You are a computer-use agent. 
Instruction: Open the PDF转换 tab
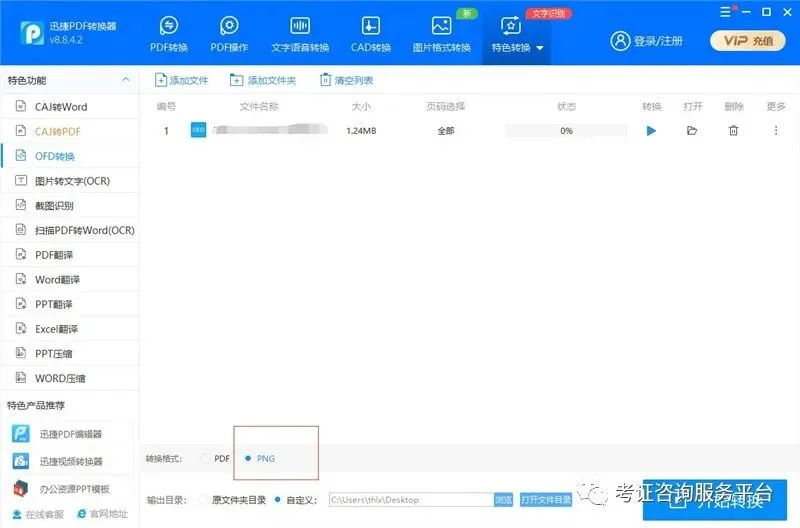(x=168, y=35)
